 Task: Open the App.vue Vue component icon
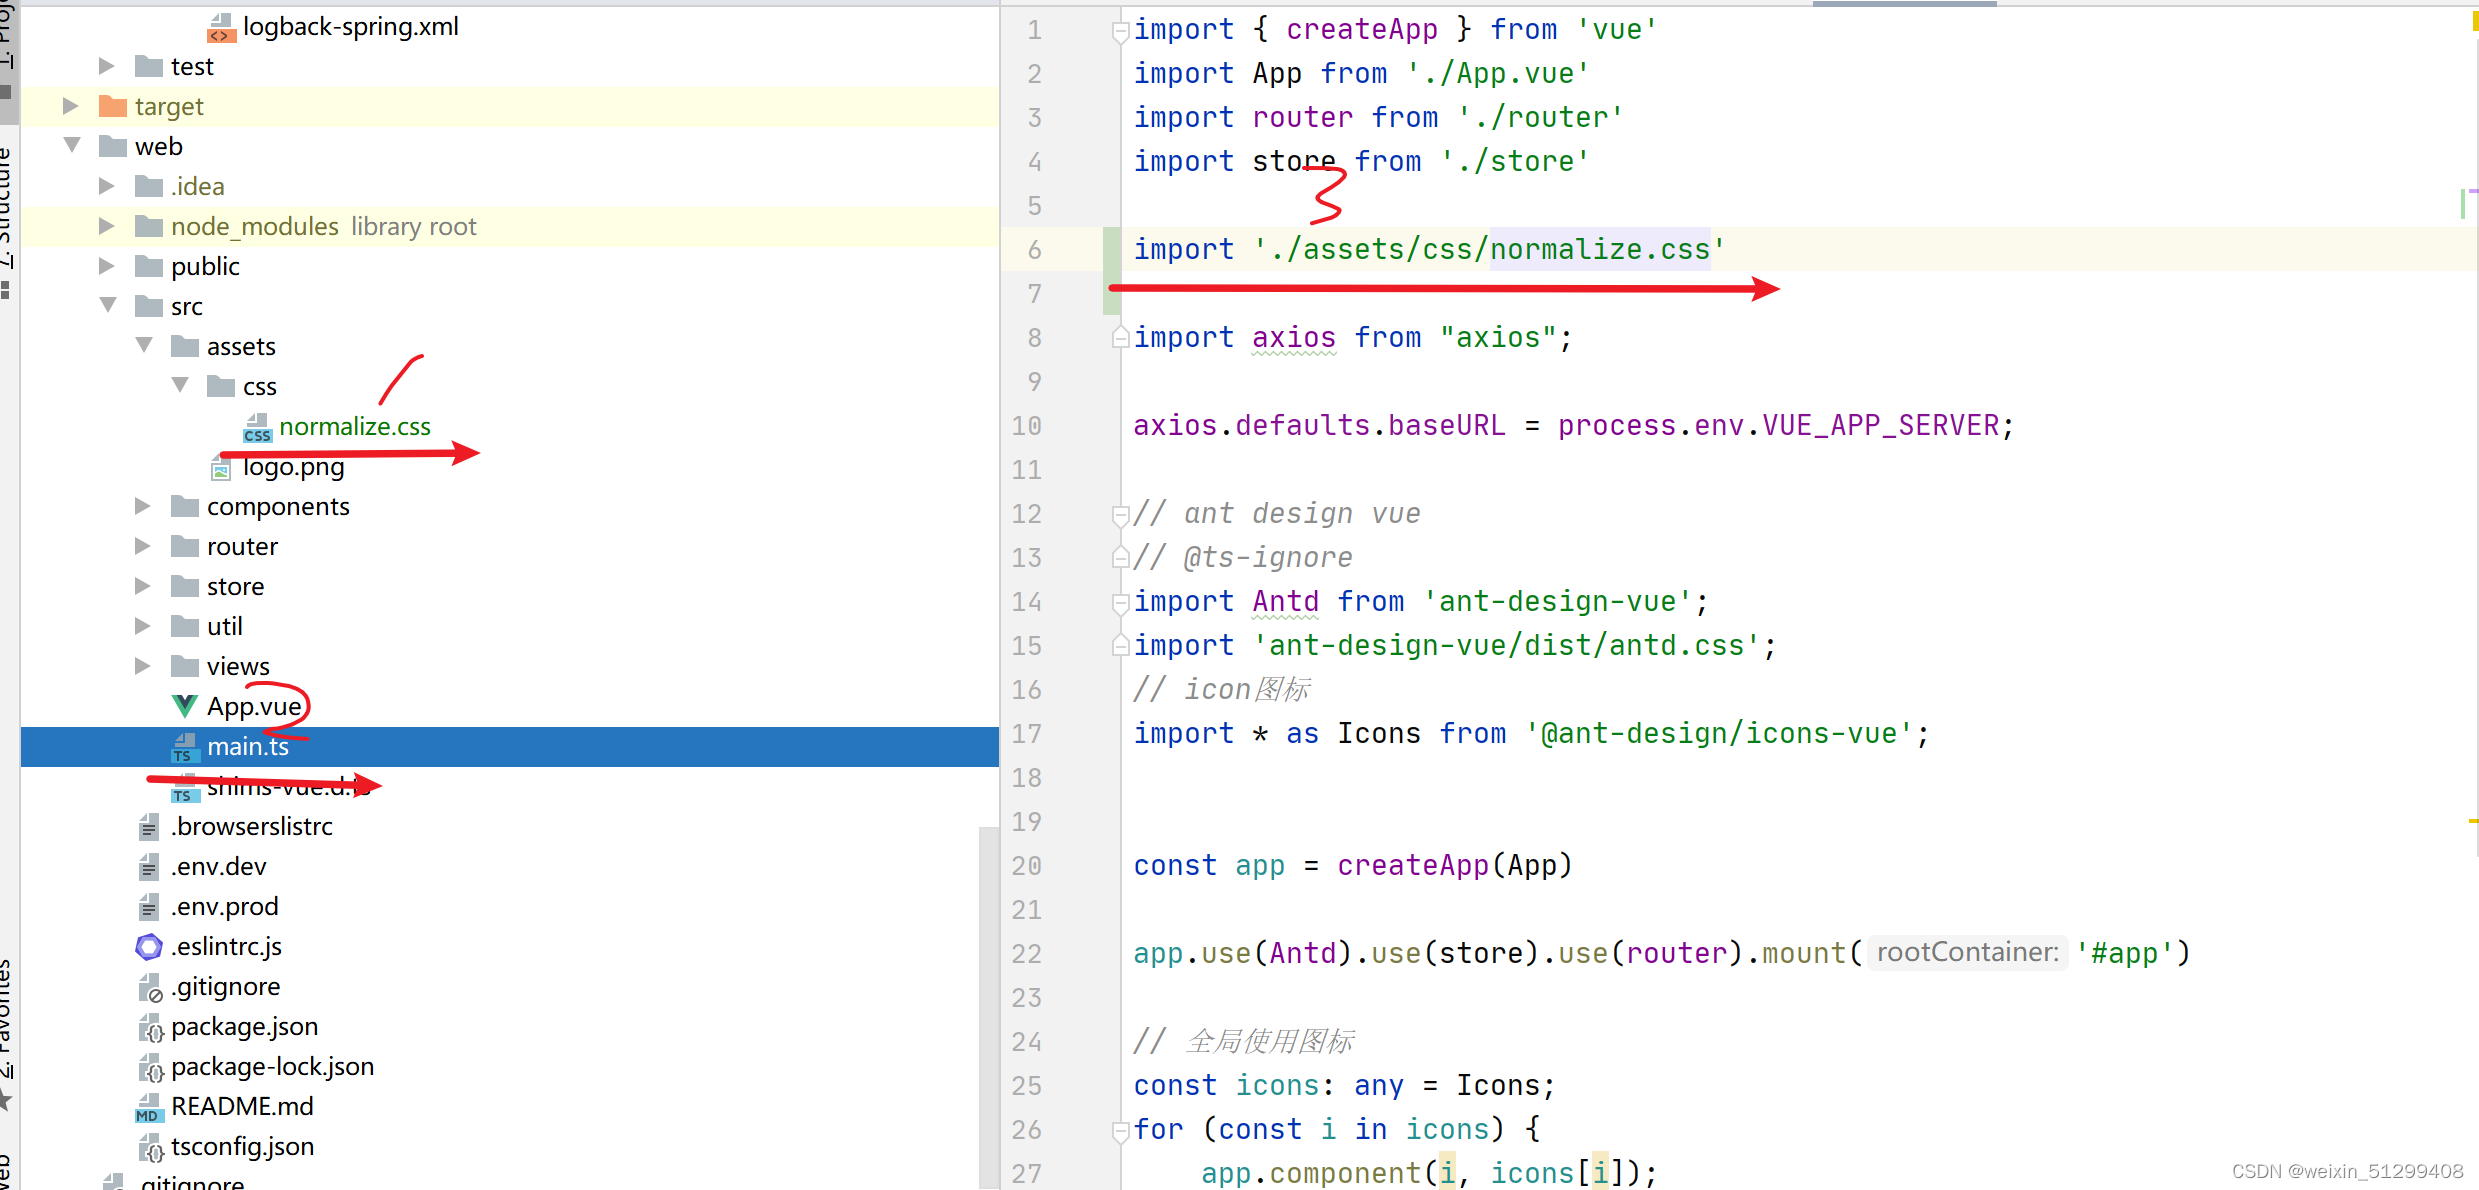[x=183, y=706]
